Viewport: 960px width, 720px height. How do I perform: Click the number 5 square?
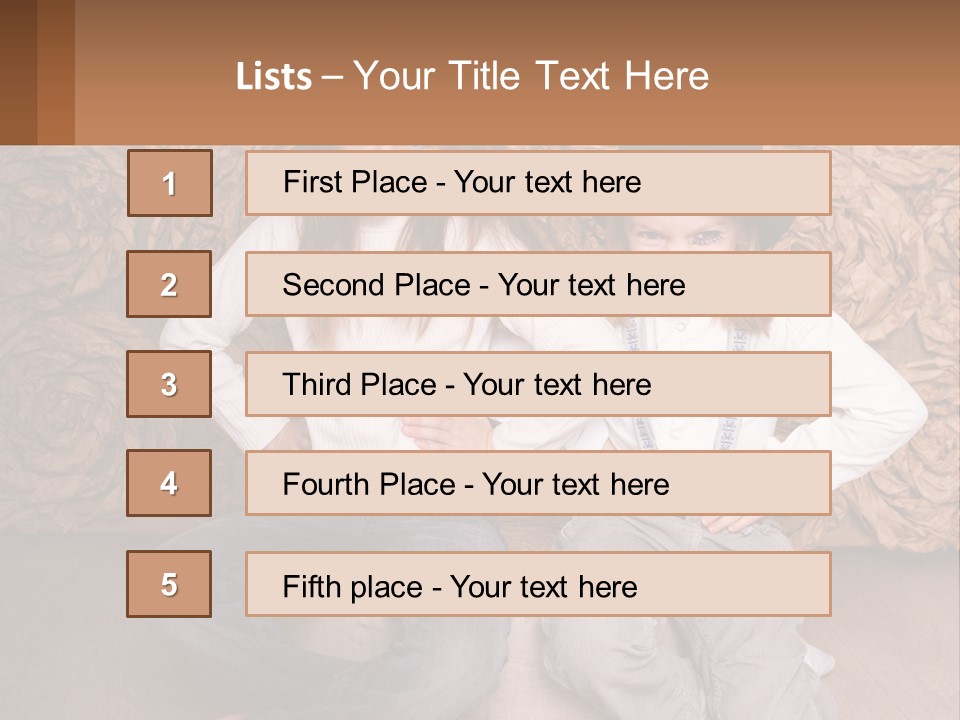[169, 584]
